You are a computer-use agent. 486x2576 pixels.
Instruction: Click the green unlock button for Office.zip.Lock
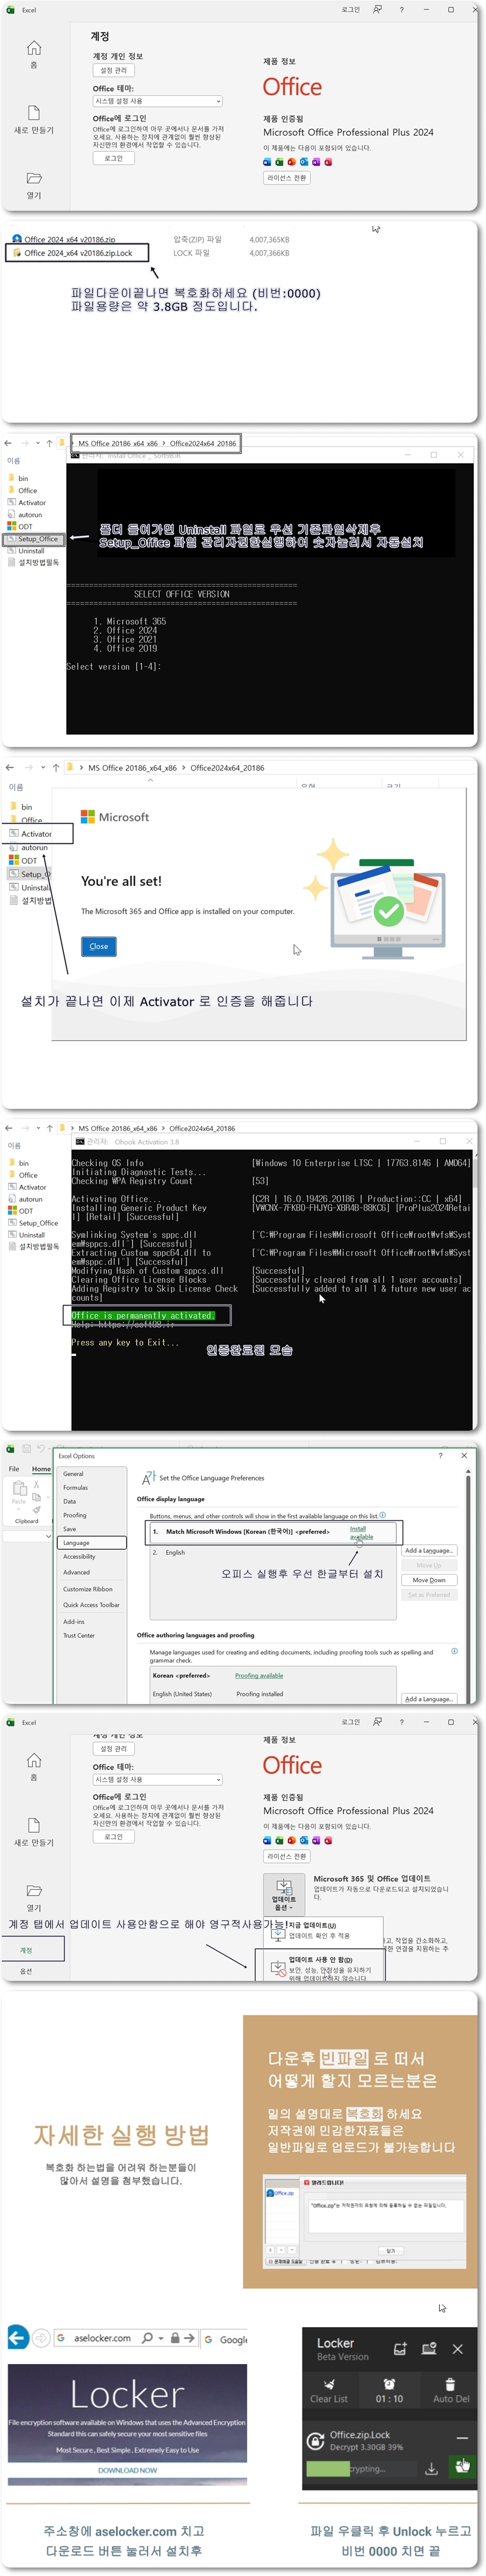pos(461,2467)
